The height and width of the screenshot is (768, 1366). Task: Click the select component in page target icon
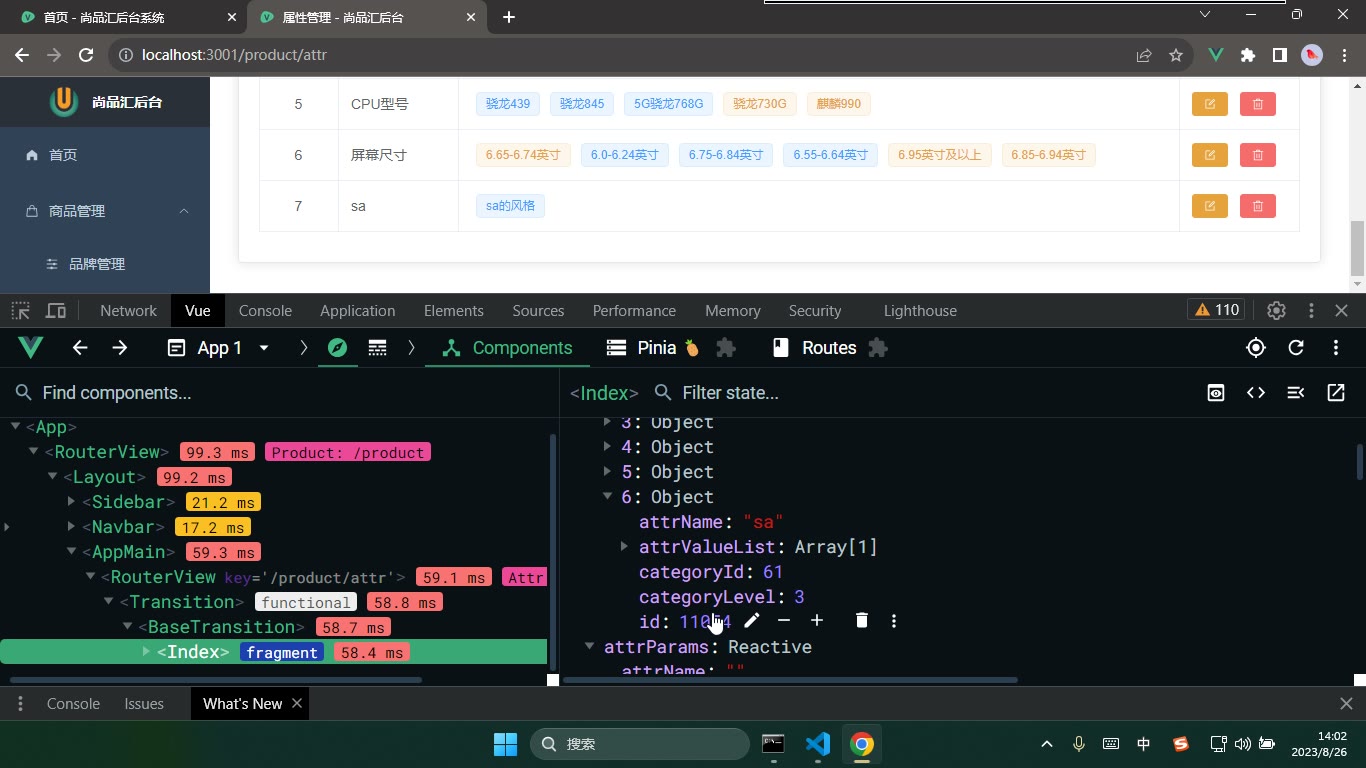click(1256, 348)
